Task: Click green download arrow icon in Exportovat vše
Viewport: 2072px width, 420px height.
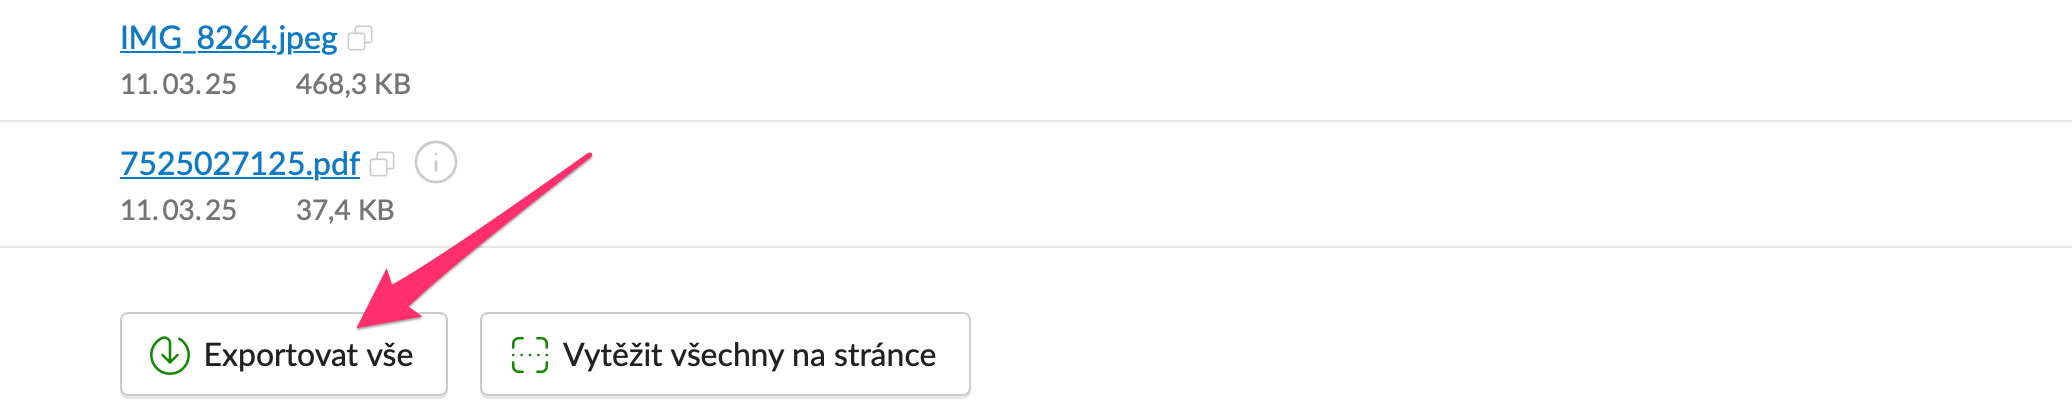Action: point(170,355)
